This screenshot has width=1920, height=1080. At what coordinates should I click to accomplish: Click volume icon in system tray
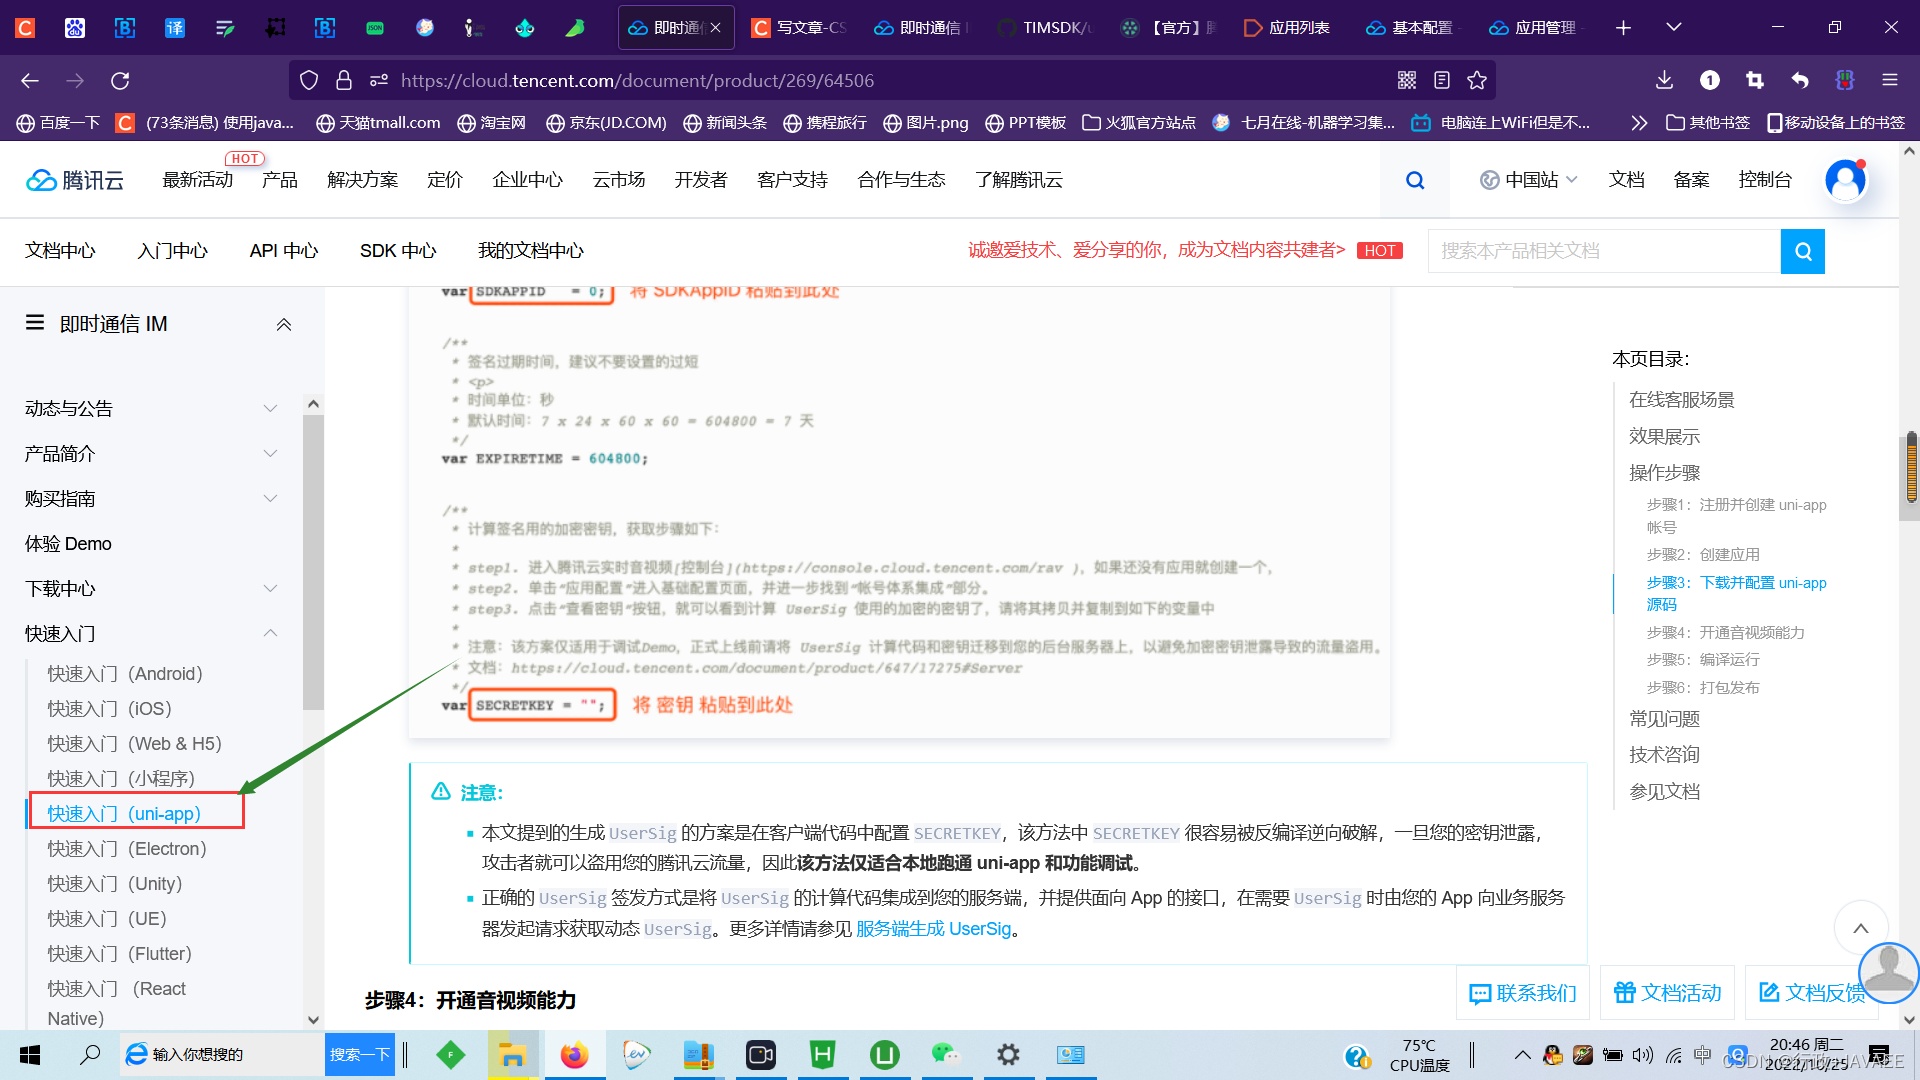pyautogui.click(x=1643, y=1055)
